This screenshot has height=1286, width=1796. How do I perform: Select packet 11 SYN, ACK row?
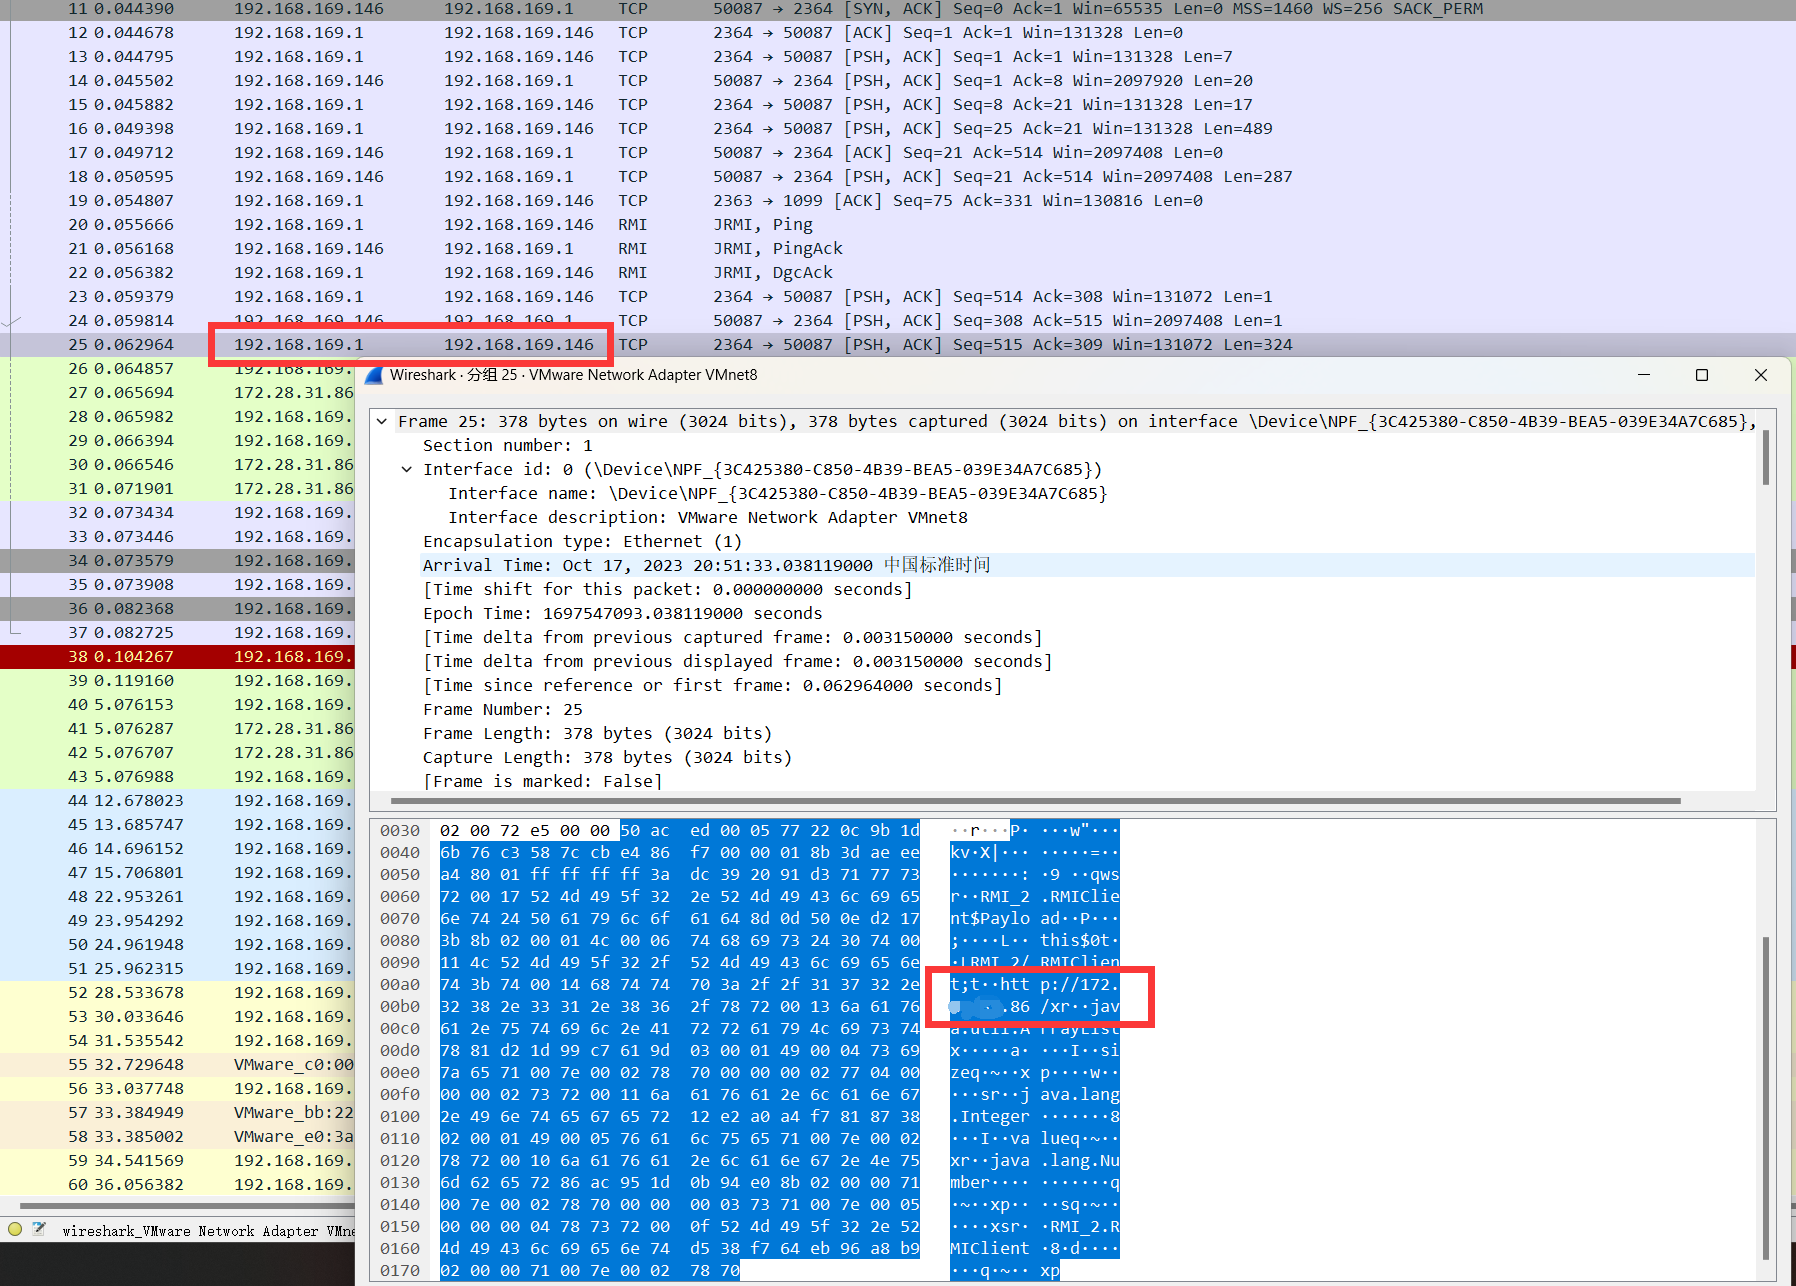(x=898, y=9)
